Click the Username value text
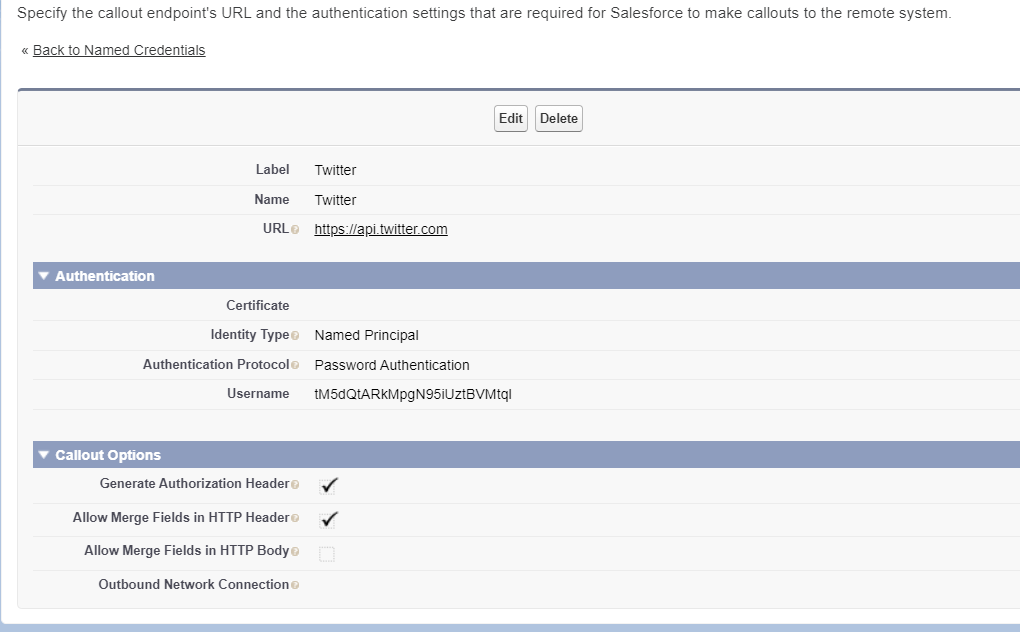1020x632 pixels. [x=413, y=394]
